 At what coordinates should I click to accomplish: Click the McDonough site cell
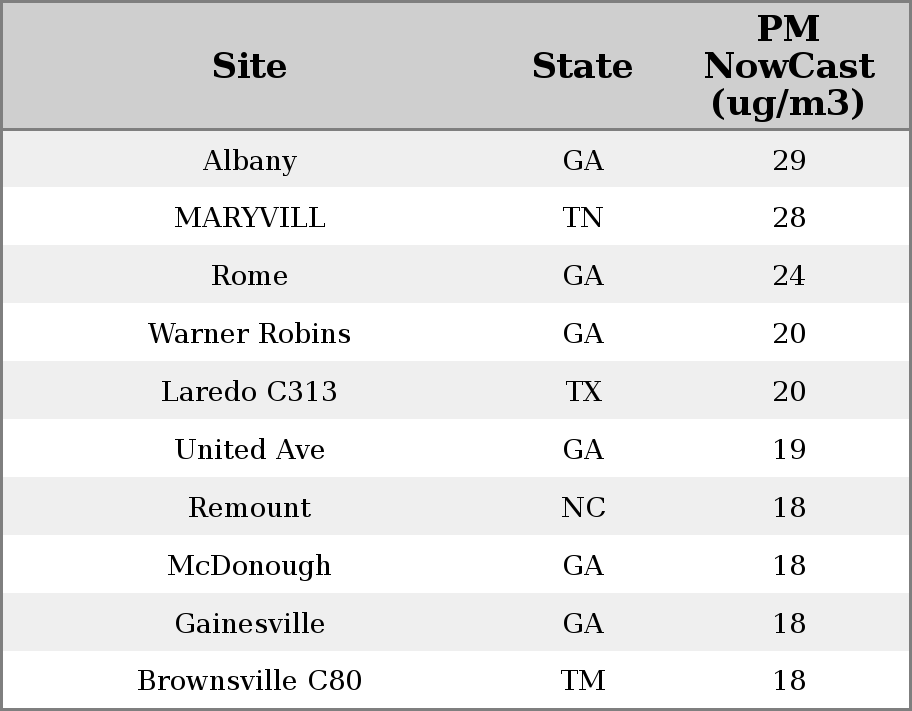coord(250,566)
